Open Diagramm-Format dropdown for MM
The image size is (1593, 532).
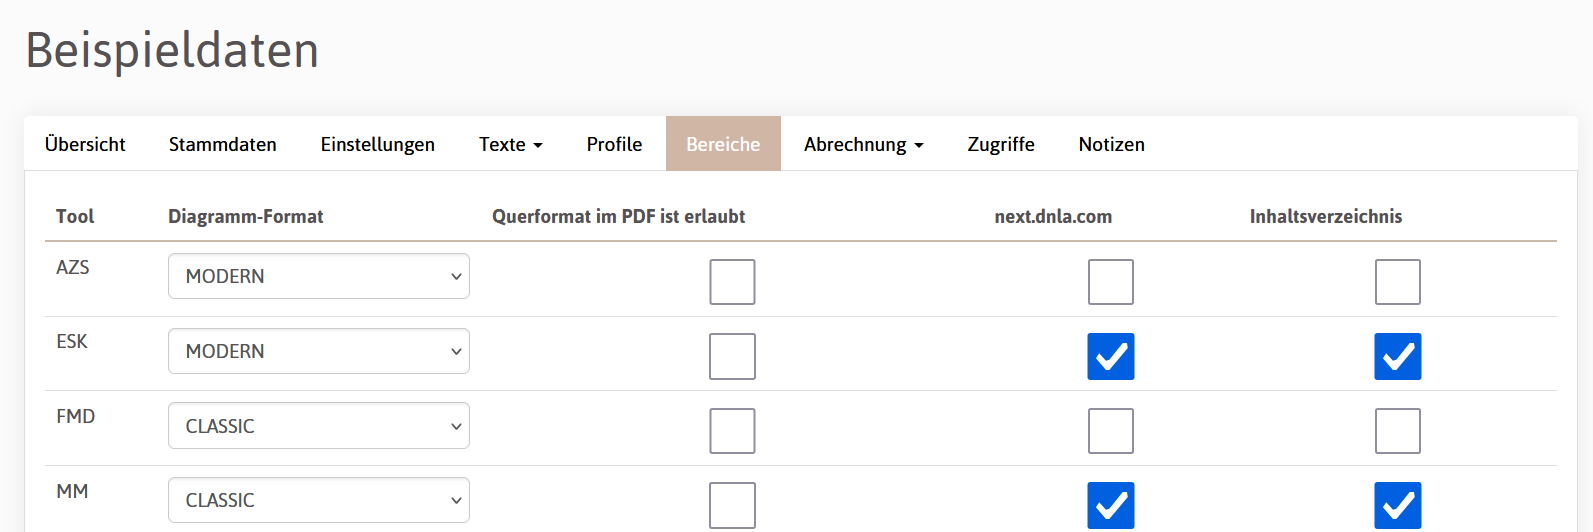(x=318, y=500)
